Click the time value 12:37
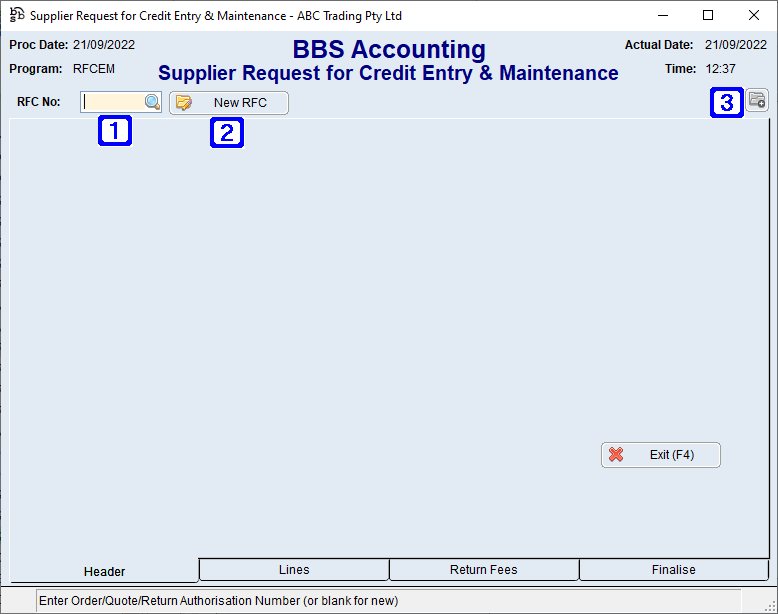The width and height of the screenshot is (778, 614). click(720, 68)
